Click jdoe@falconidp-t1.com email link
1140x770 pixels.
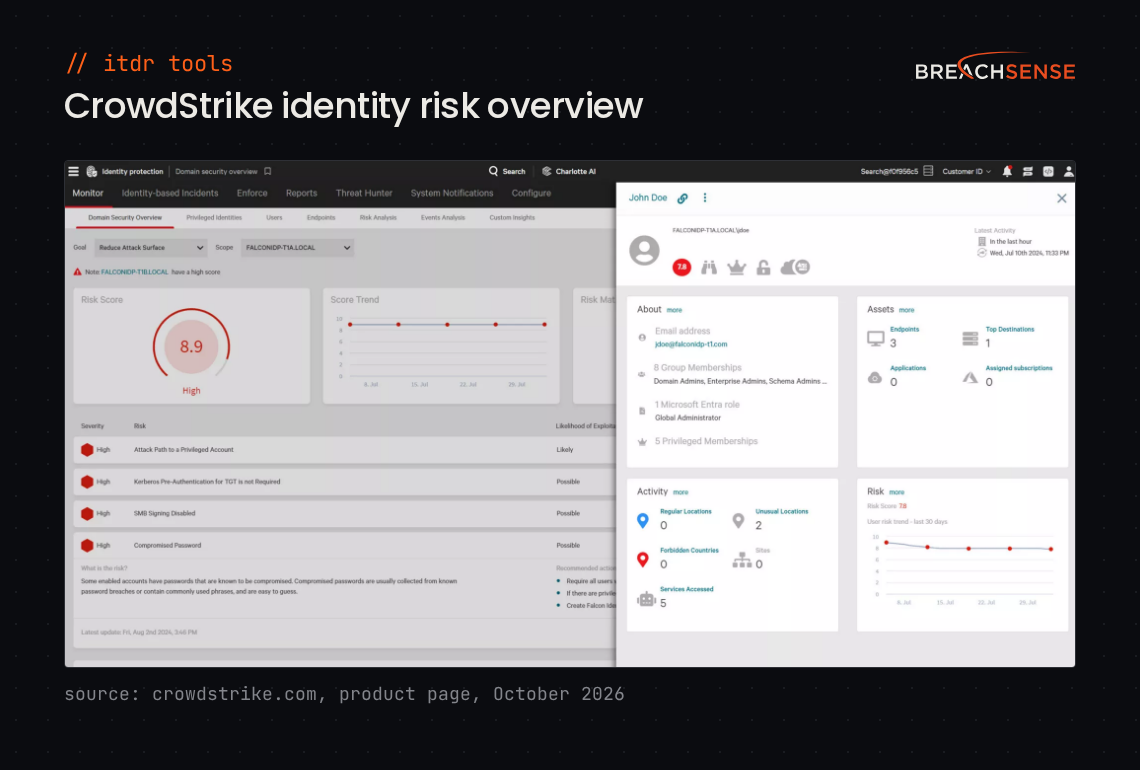pyautogui.click(x=691, y=345)
